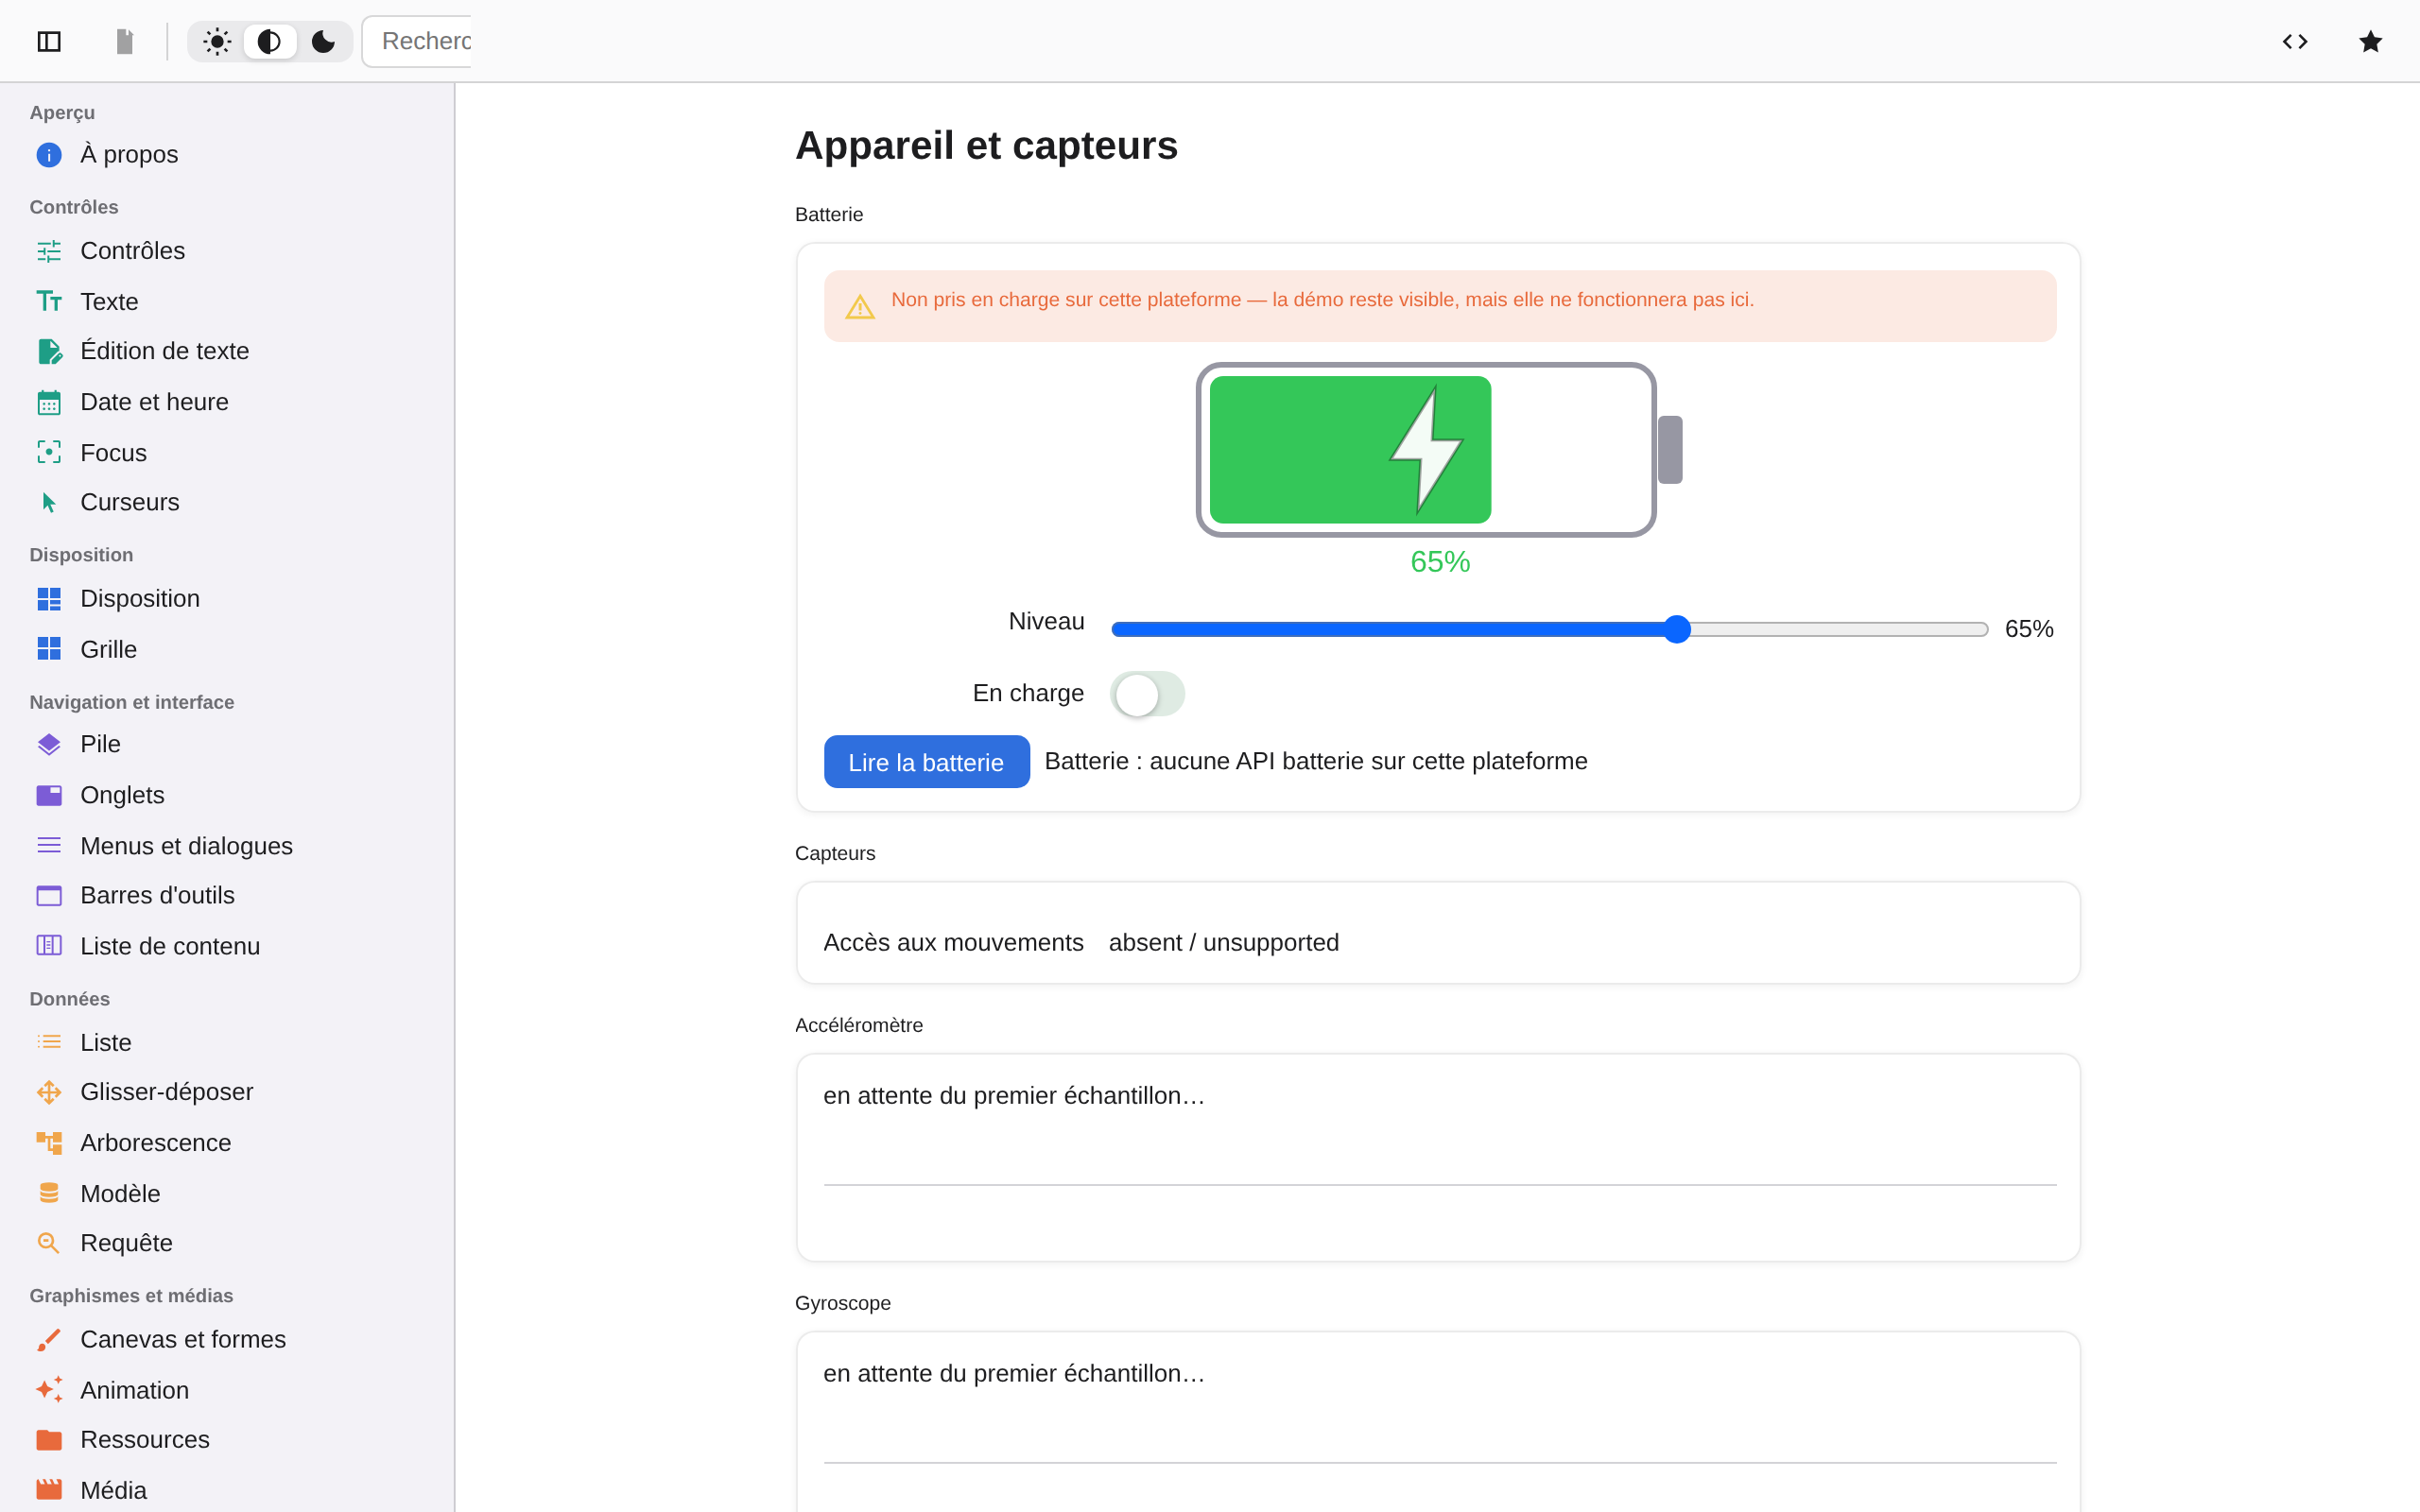Open Barres d'outils icon
The height and width of the screenshot is (1512, 2420).
point(49,895)
